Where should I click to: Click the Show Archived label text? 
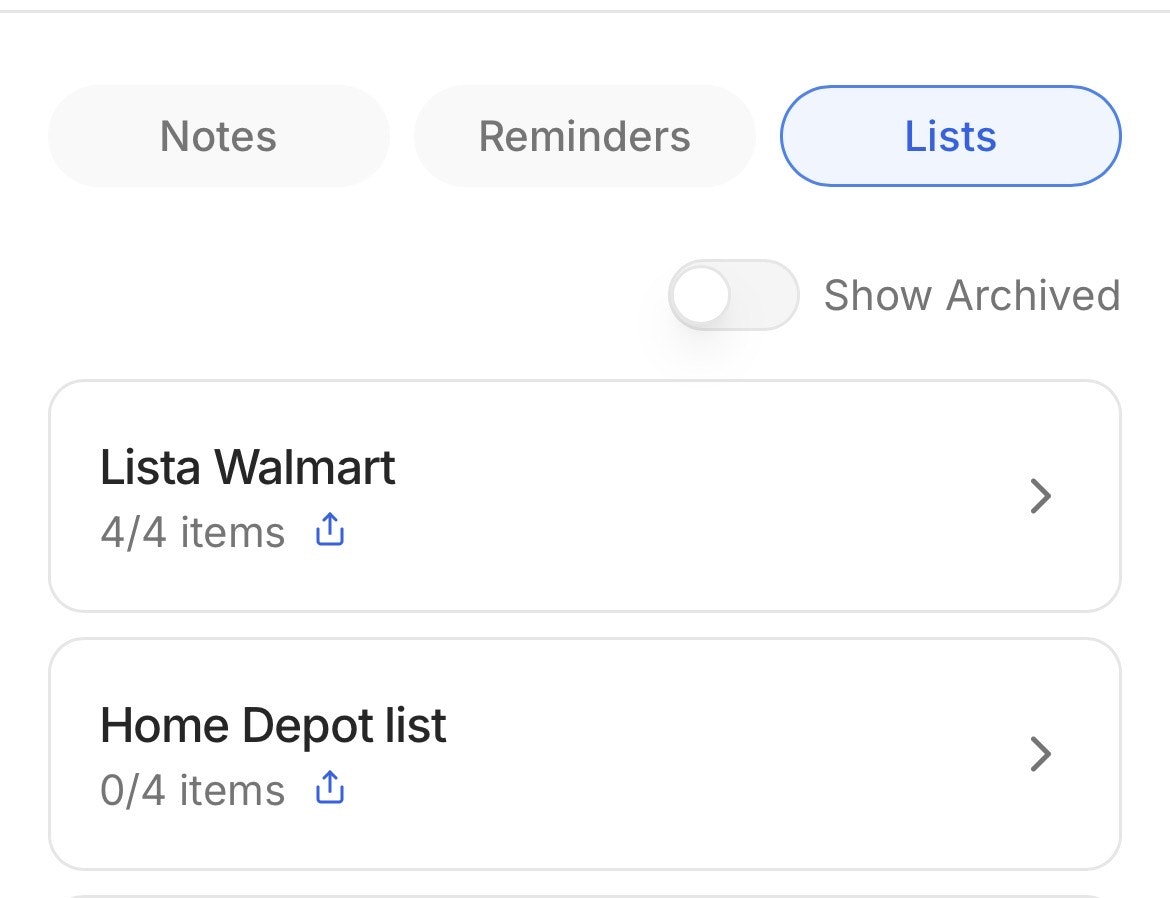(971, 295)
